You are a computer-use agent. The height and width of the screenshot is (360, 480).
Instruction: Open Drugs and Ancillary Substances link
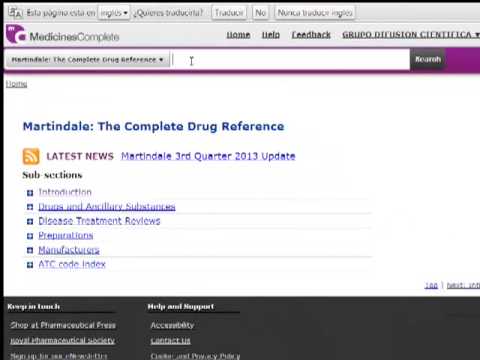coord(107,207)
